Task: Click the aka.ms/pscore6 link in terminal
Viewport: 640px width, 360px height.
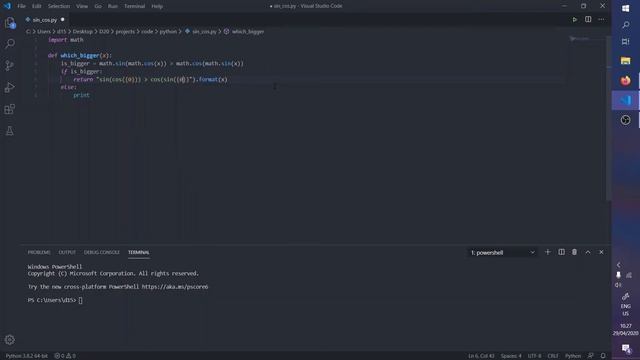Action: (175, 287)
